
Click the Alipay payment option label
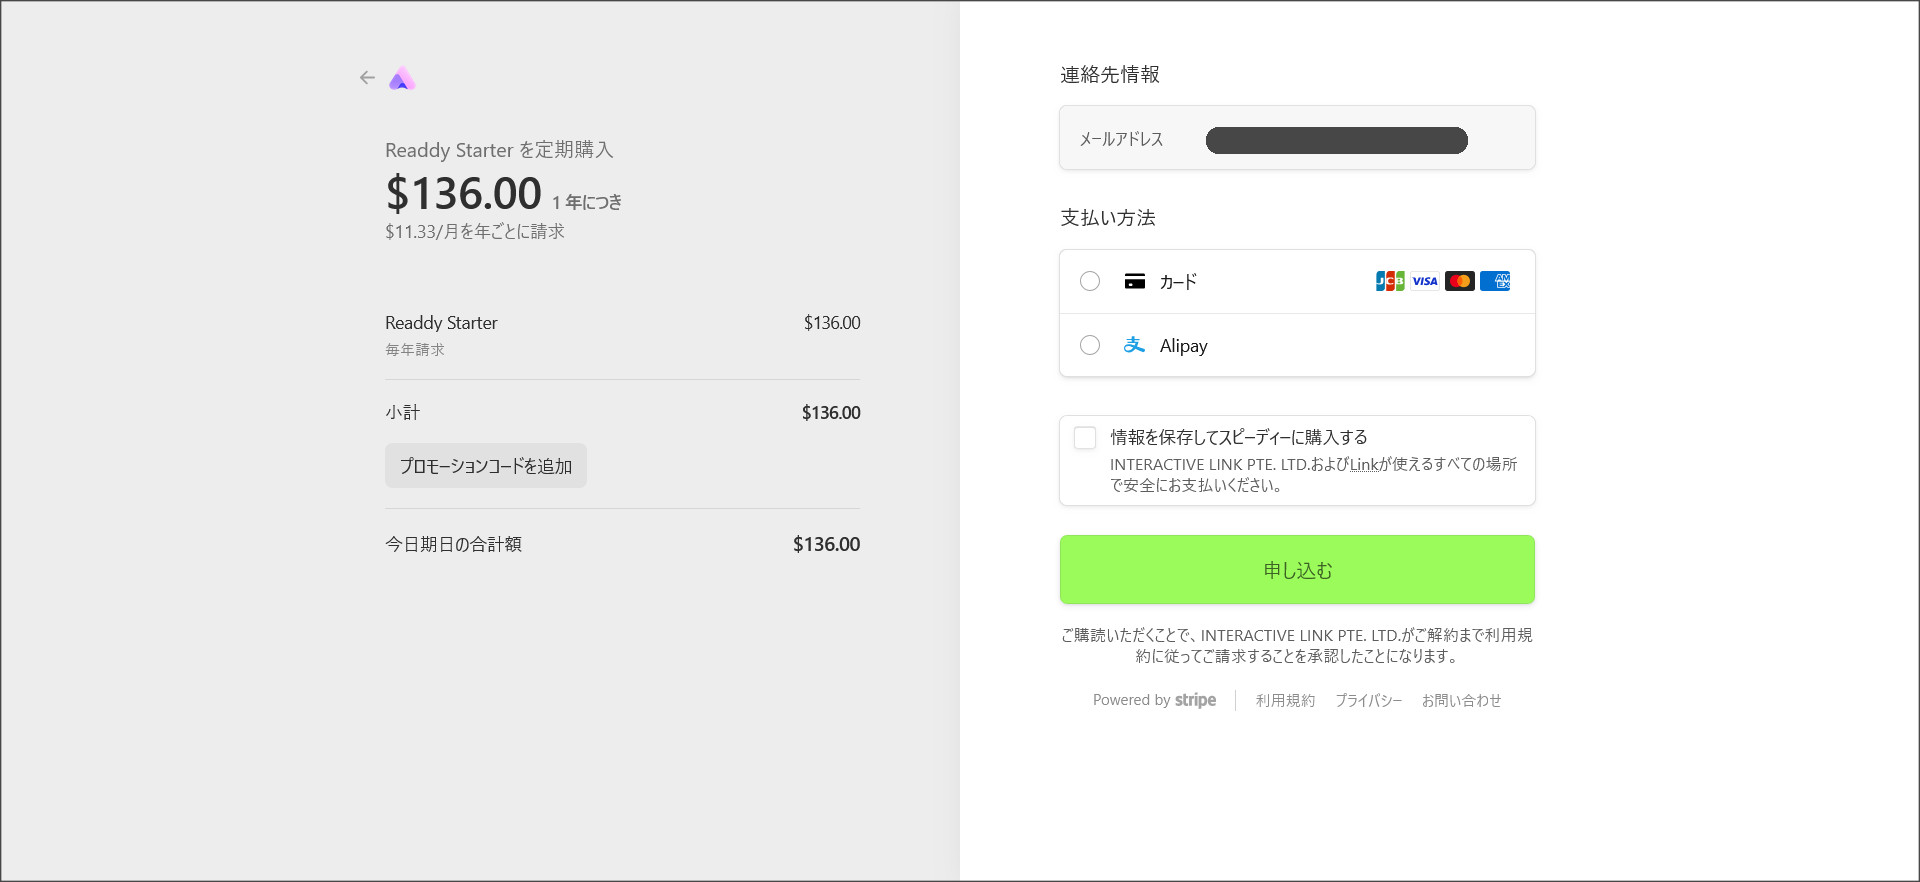[1183, 346]
